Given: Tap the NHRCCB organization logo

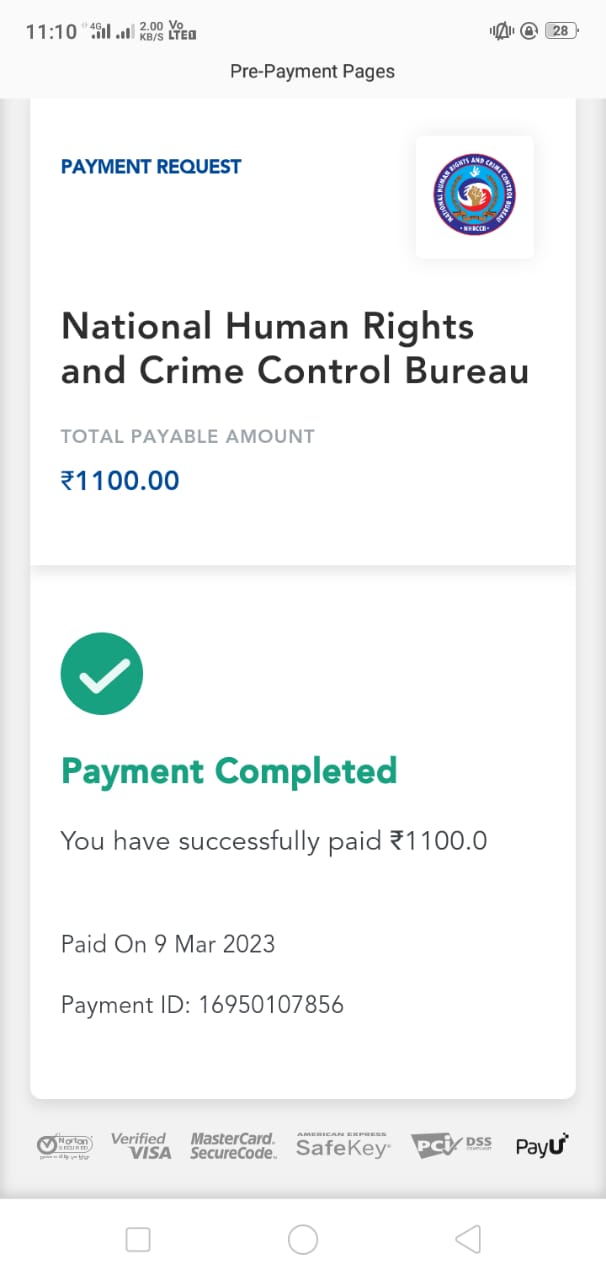Looking at the screenshot, I should click(474, 195).
